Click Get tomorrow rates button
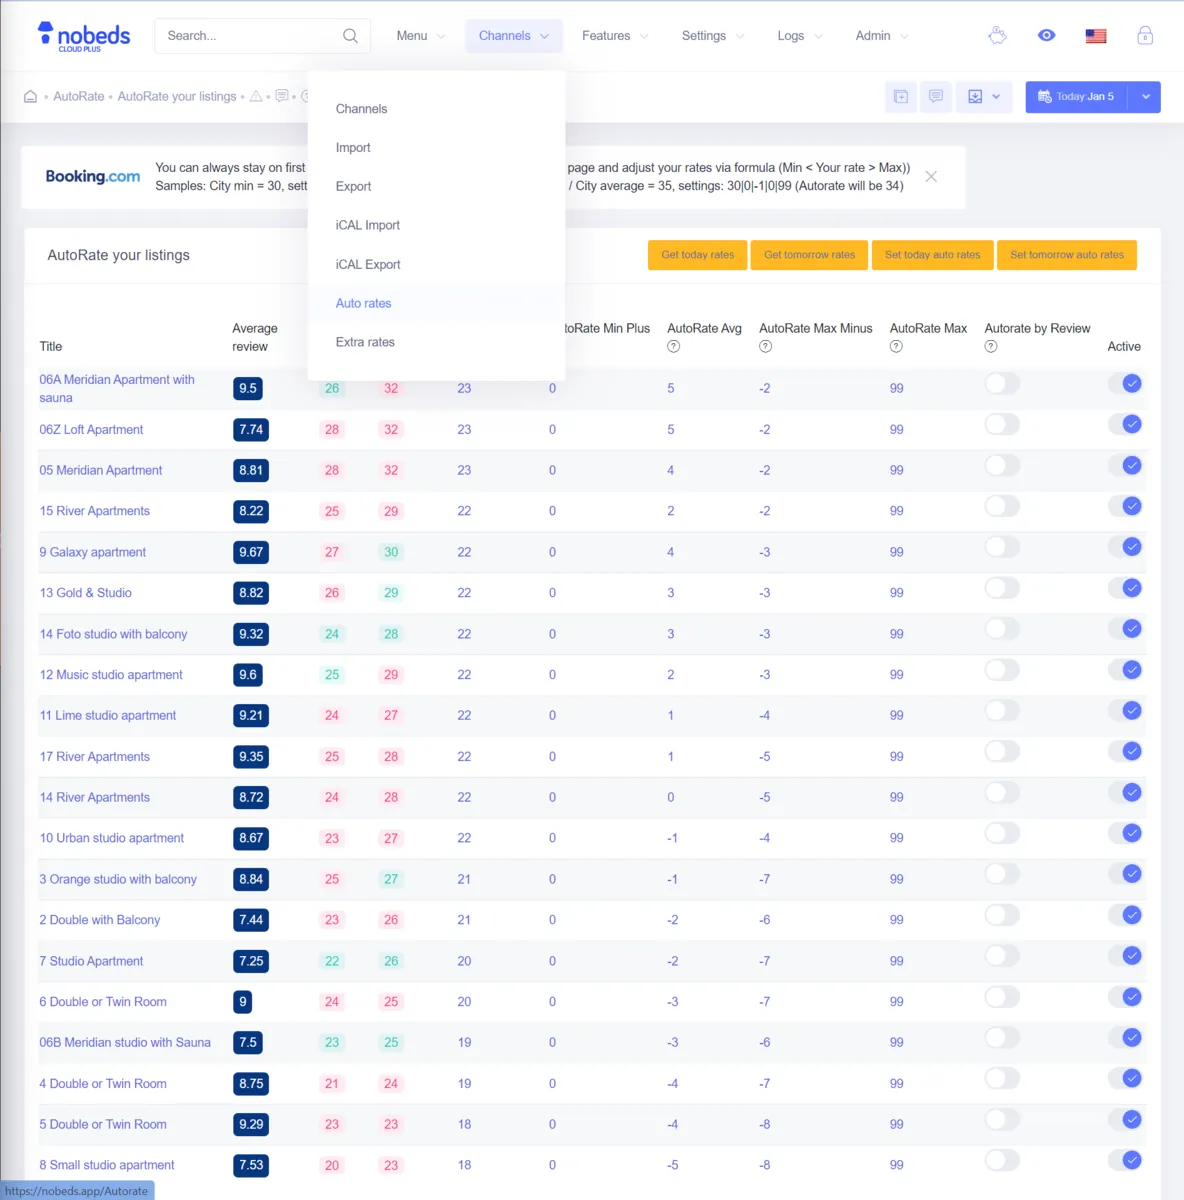The height and width of the screenshot is (1200, 1184). click(x=810, y=255)
